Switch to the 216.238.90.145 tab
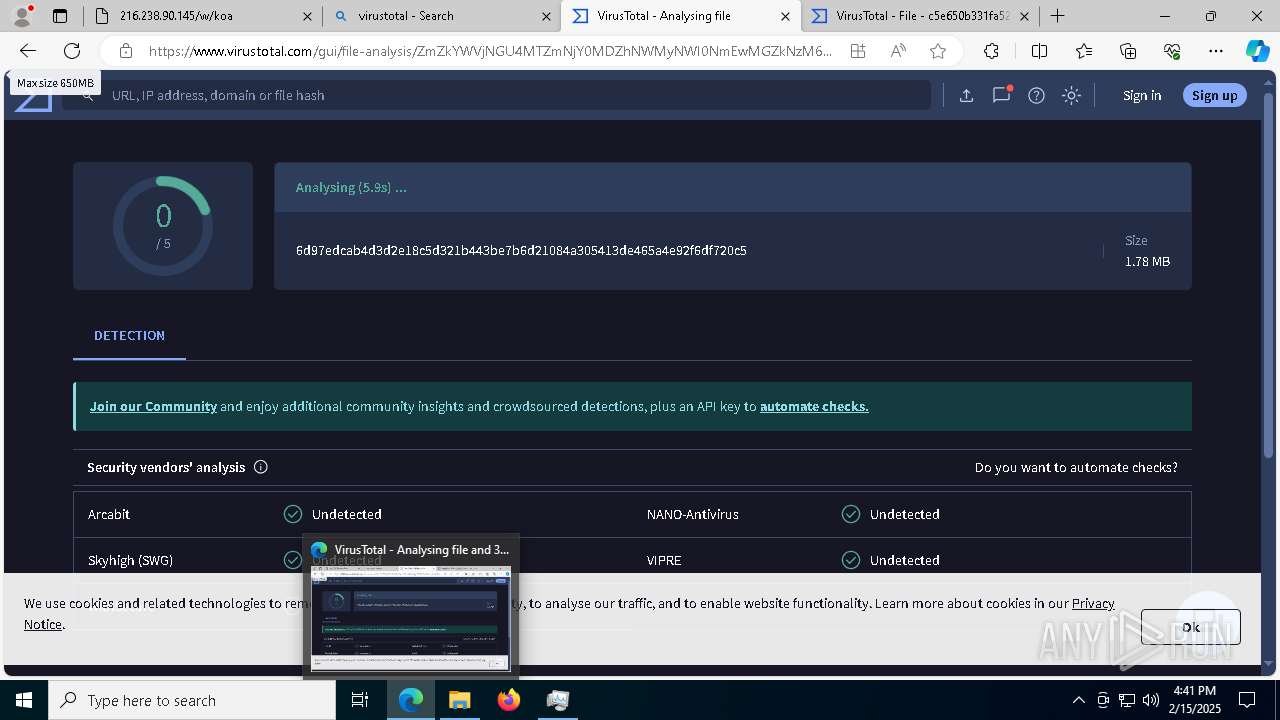The width and height of the screenshot is (1280, 720). tap(204, 16)
